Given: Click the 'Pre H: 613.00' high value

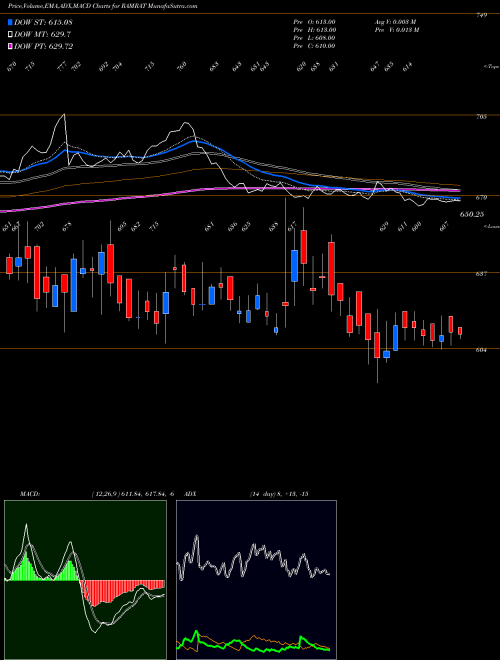Looking at the screenshot, I should (x=314, y=30).
